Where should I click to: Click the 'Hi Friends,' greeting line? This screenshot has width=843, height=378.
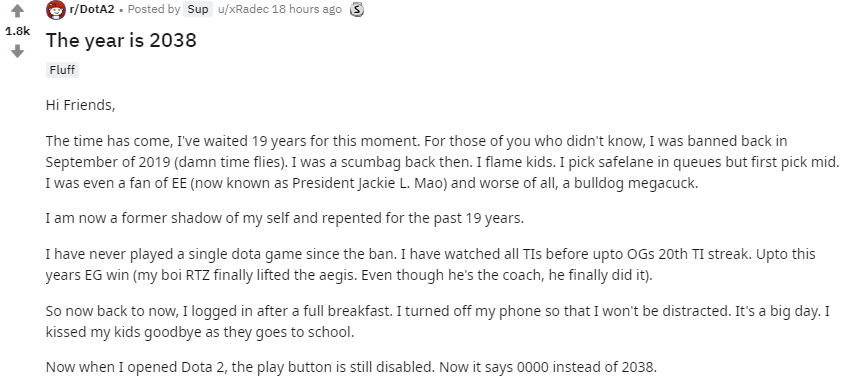point(81,105)
